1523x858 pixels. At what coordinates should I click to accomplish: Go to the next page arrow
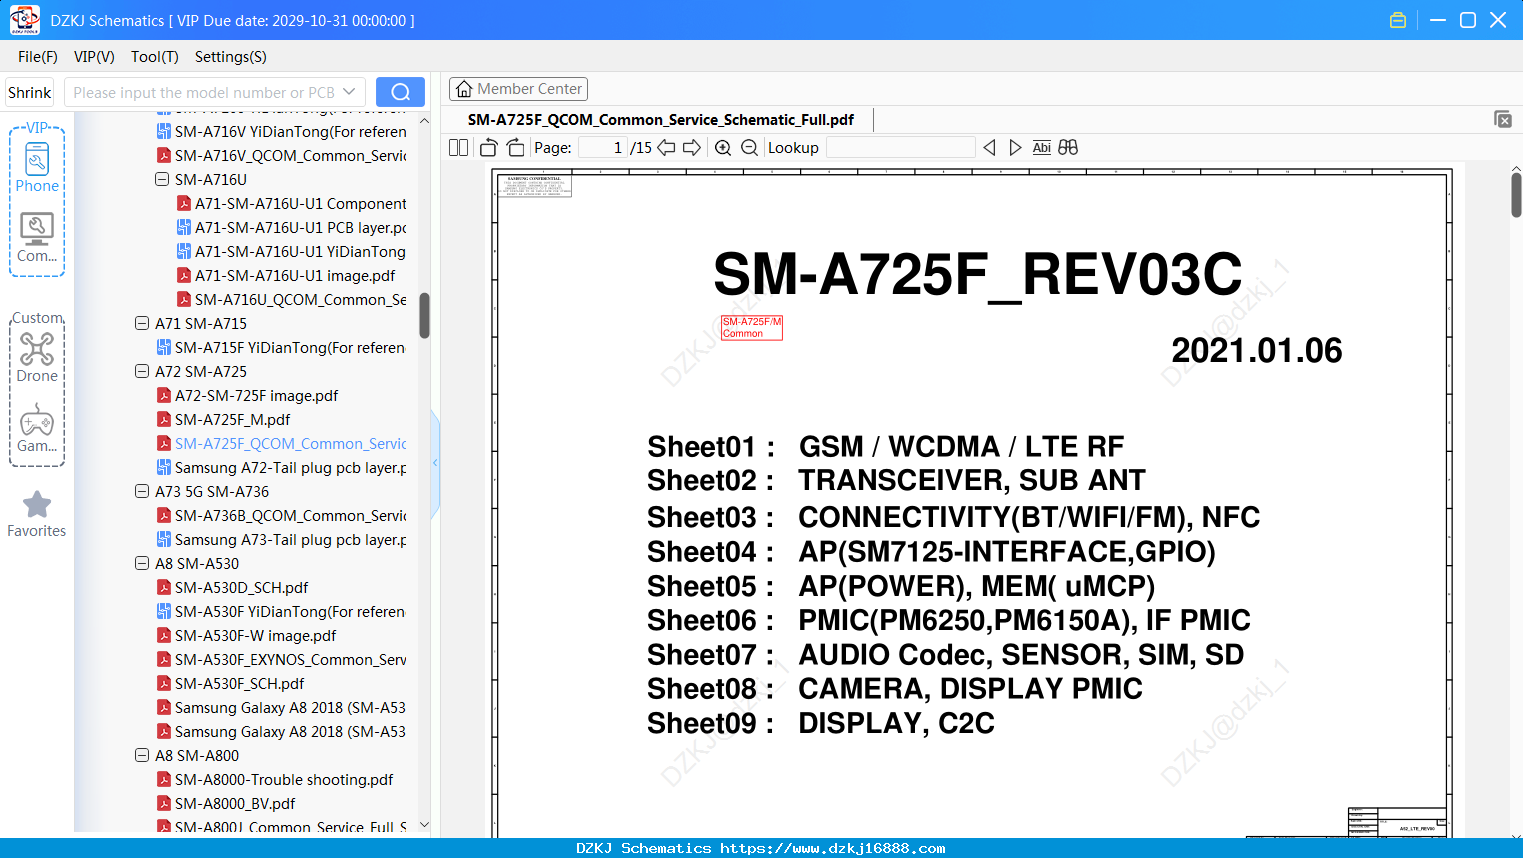(692, 148)
